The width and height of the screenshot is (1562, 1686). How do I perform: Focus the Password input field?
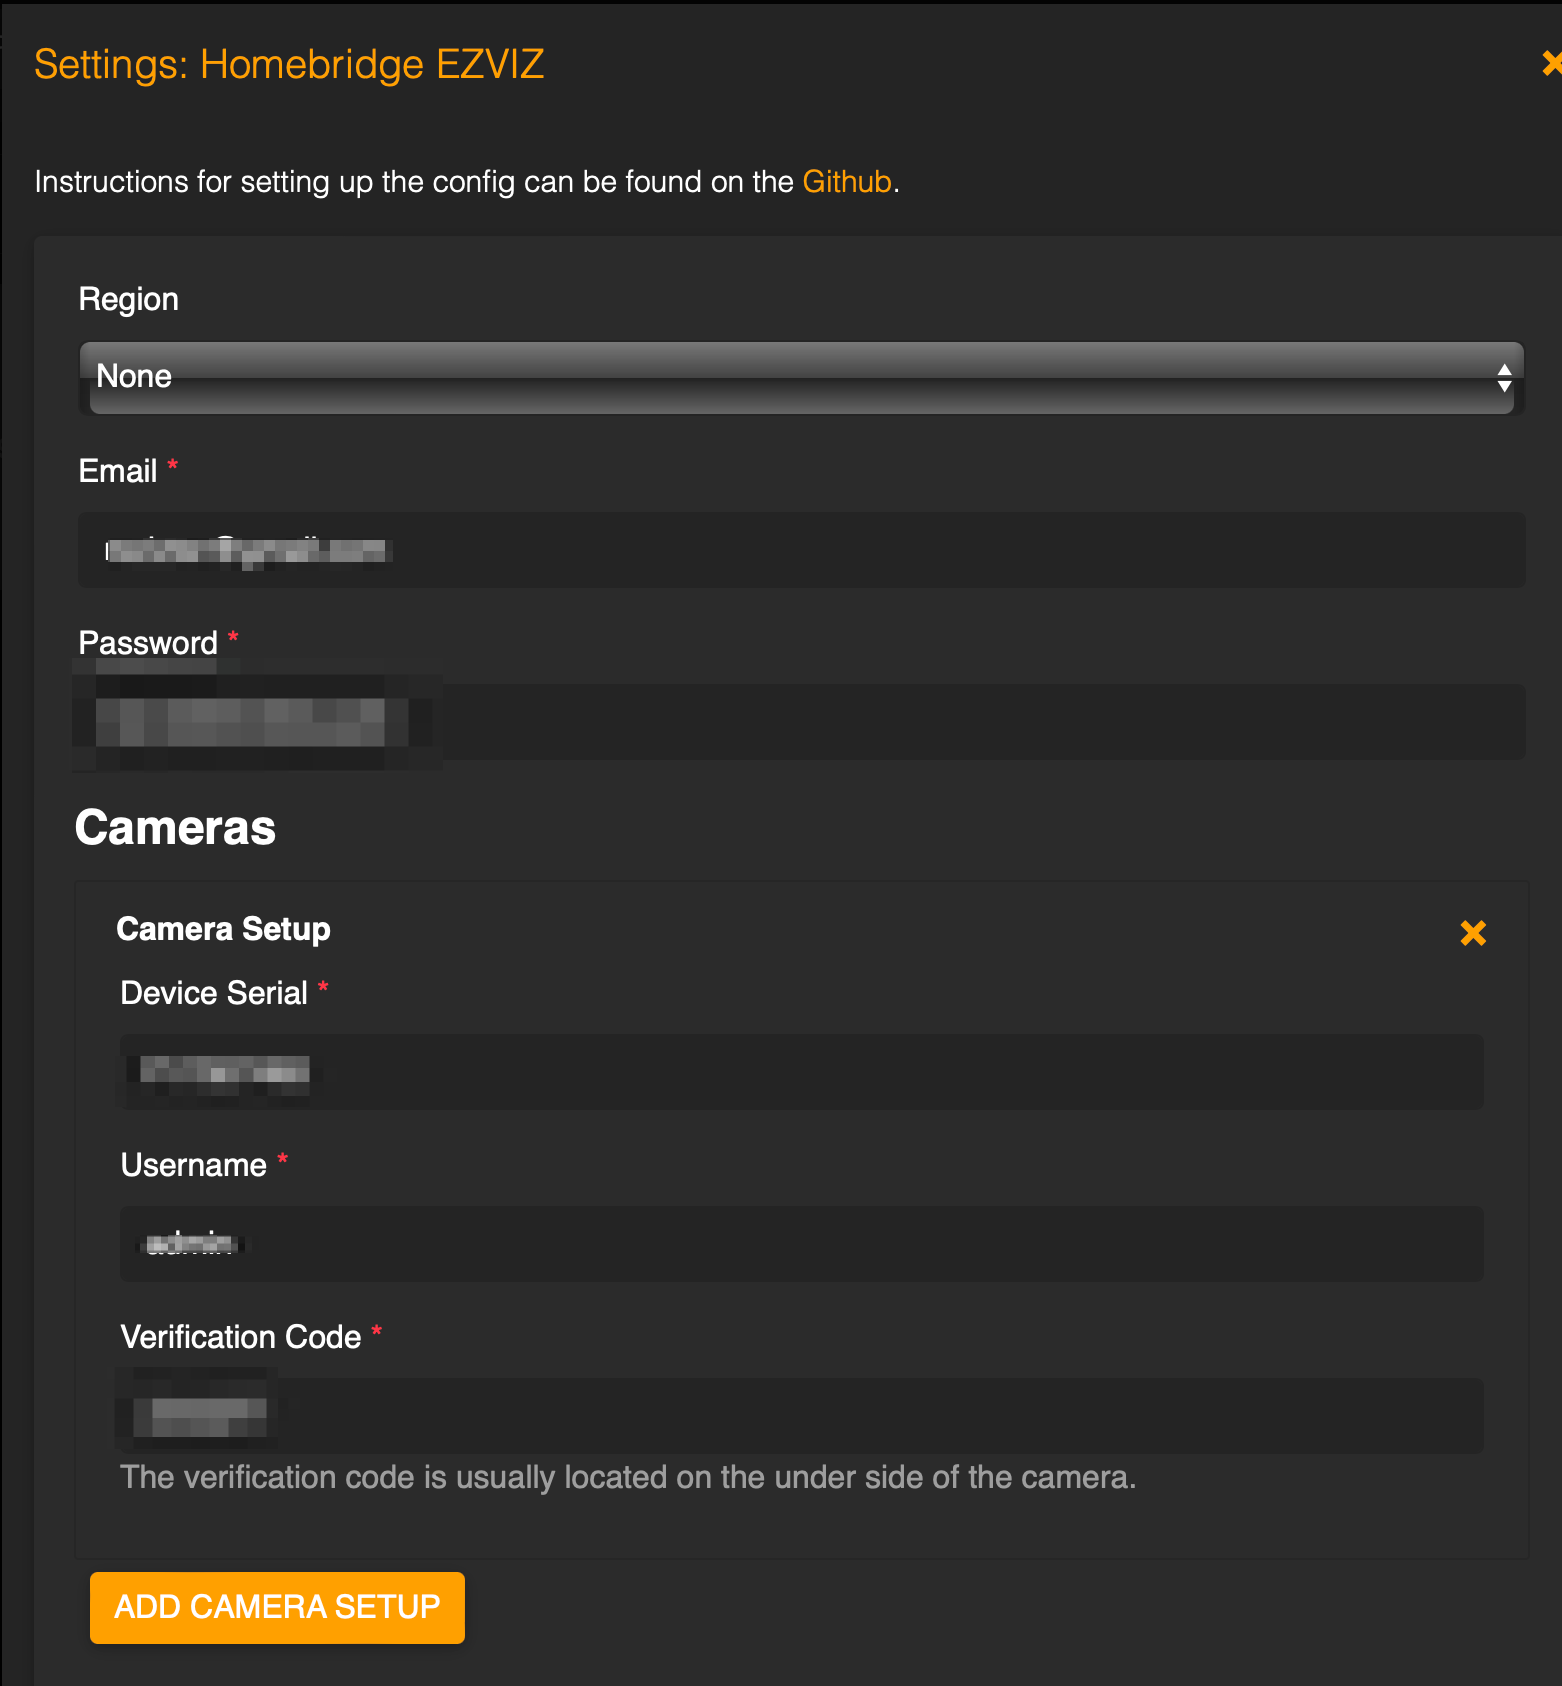coord(801,722)
